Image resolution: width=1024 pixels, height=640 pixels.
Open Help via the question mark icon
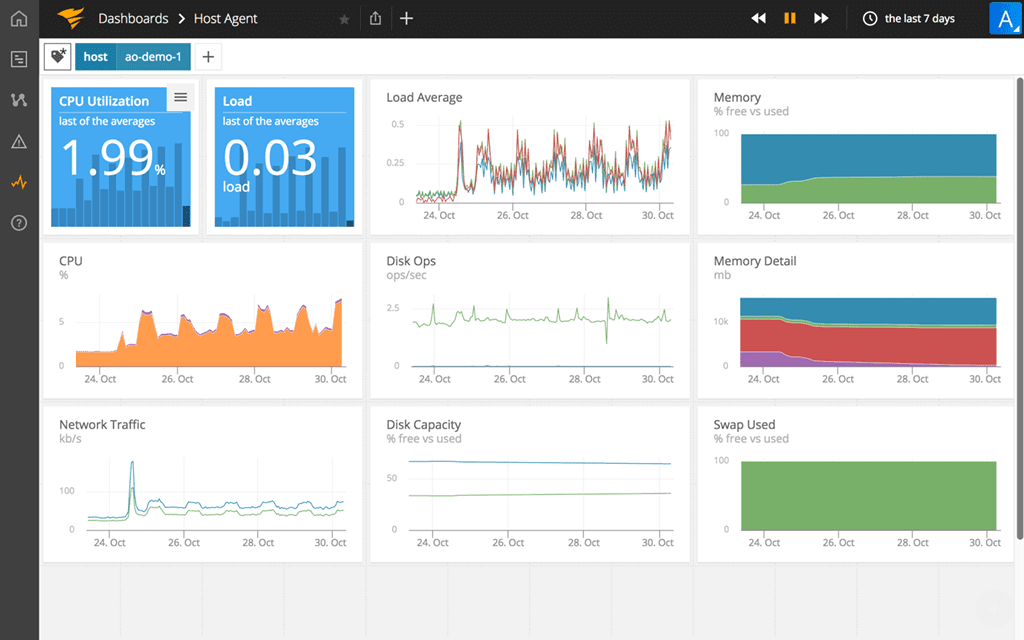tap(18, 223)
